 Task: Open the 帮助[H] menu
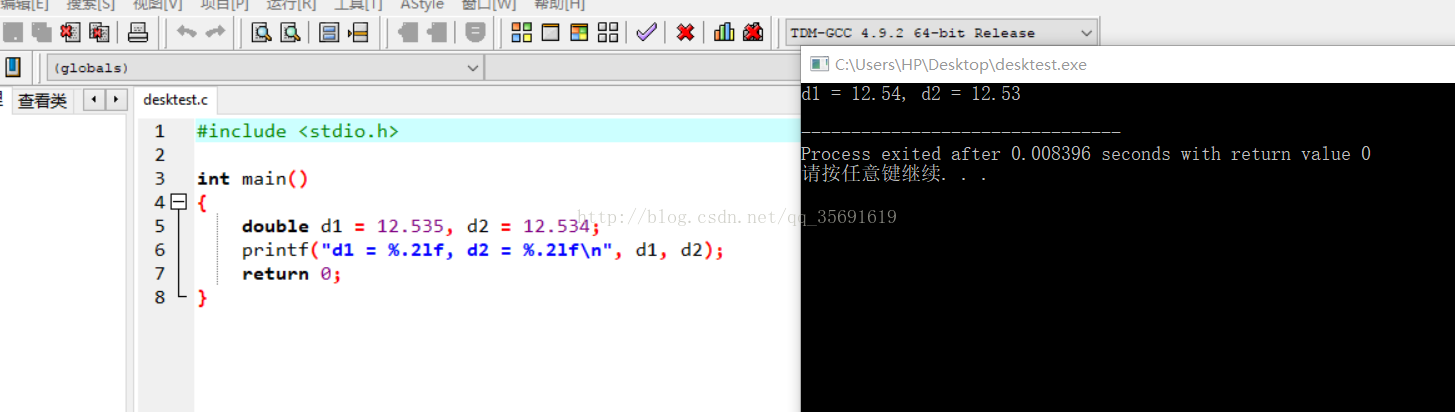[560, 5]
